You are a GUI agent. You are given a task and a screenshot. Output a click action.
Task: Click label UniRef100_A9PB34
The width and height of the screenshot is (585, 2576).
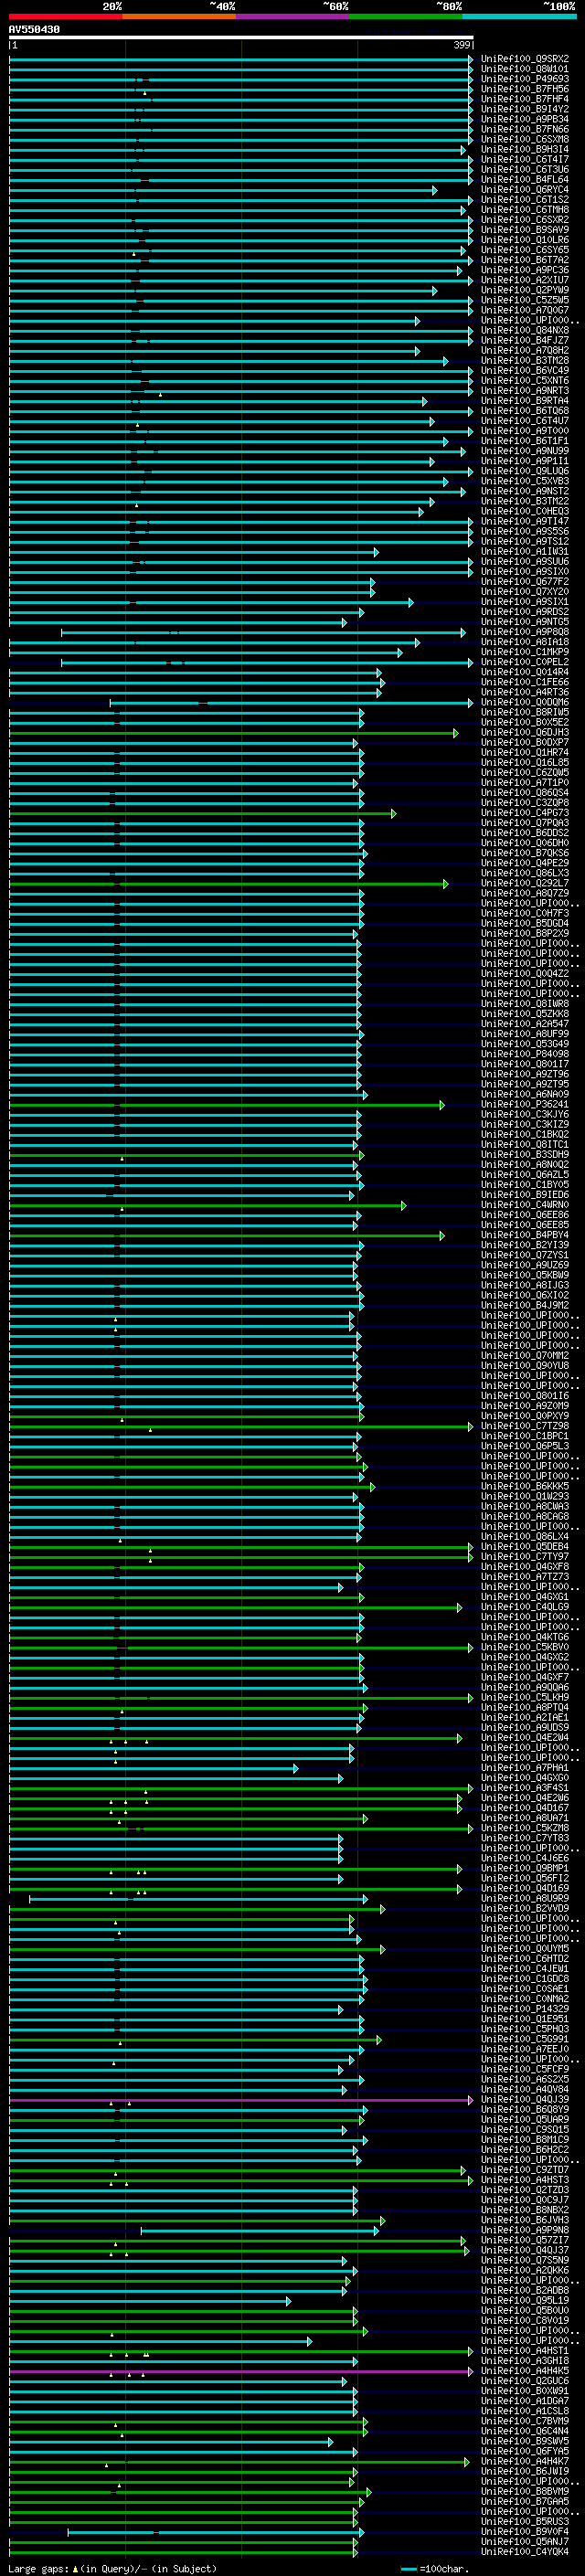(525, 119)
